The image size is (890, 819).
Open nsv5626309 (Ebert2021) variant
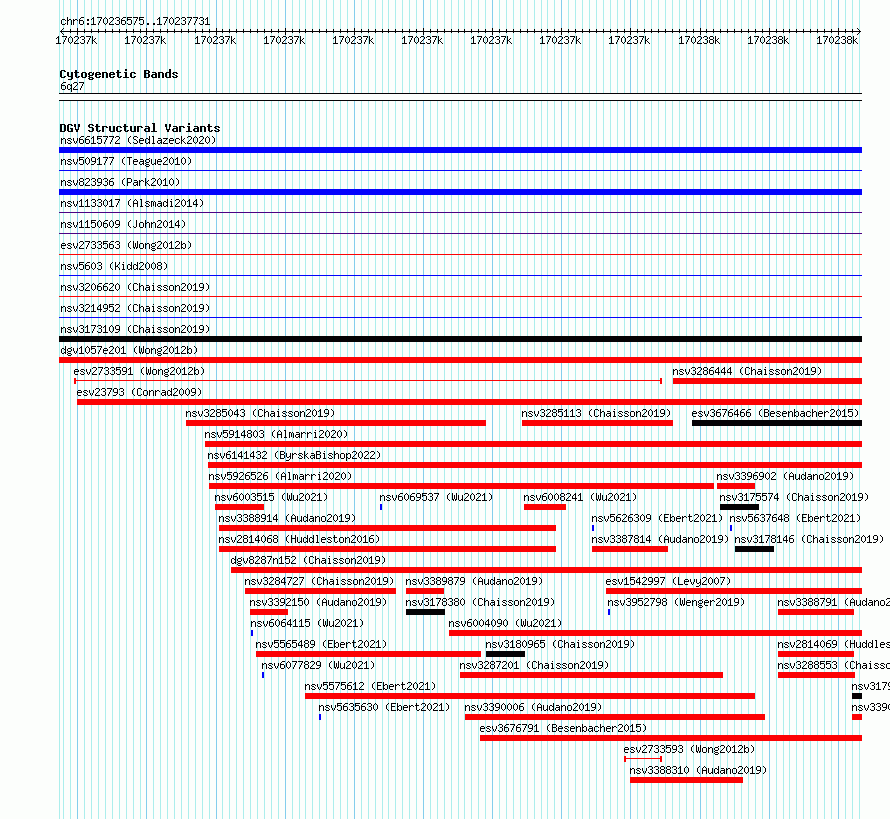[x=657, y=518]
